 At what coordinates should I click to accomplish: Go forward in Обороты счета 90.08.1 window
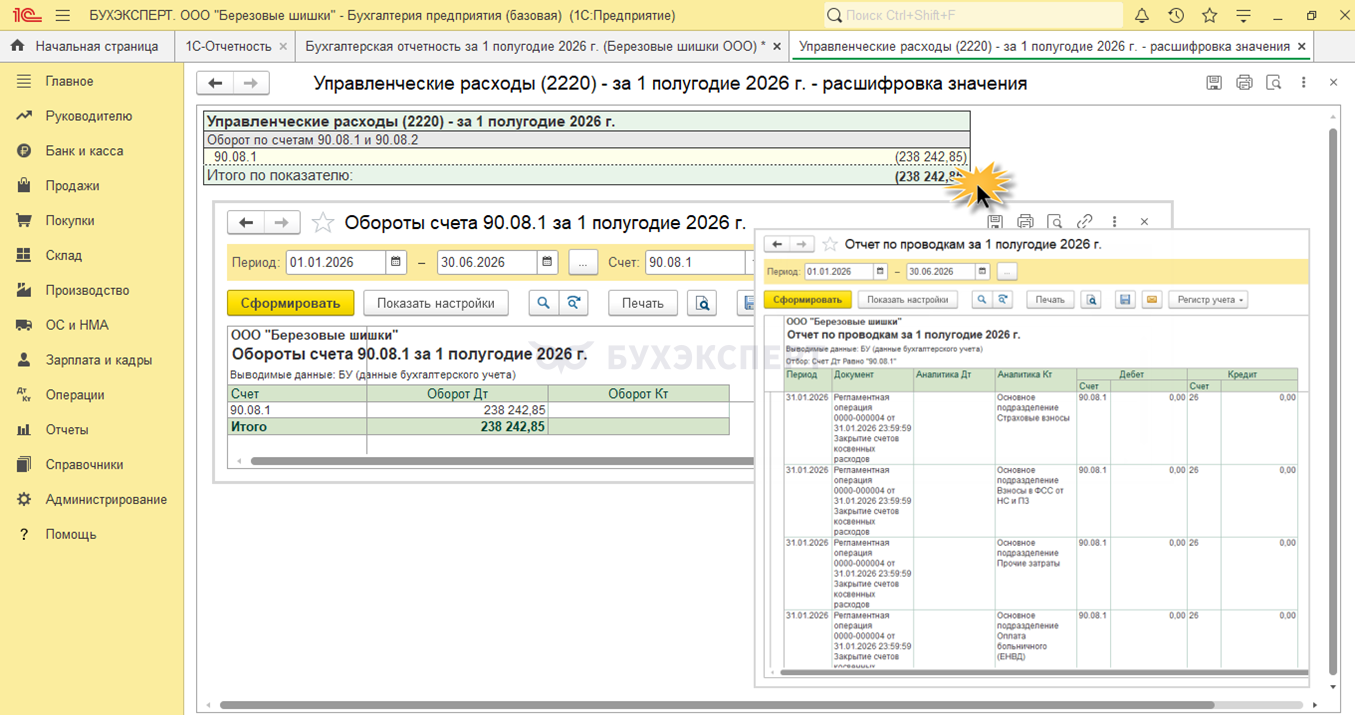(x=282, y=222)
